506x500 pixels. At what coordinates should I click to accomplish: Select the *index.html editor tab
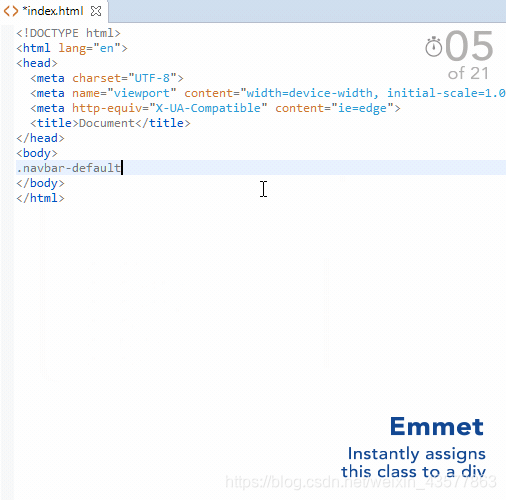(53, 11)
